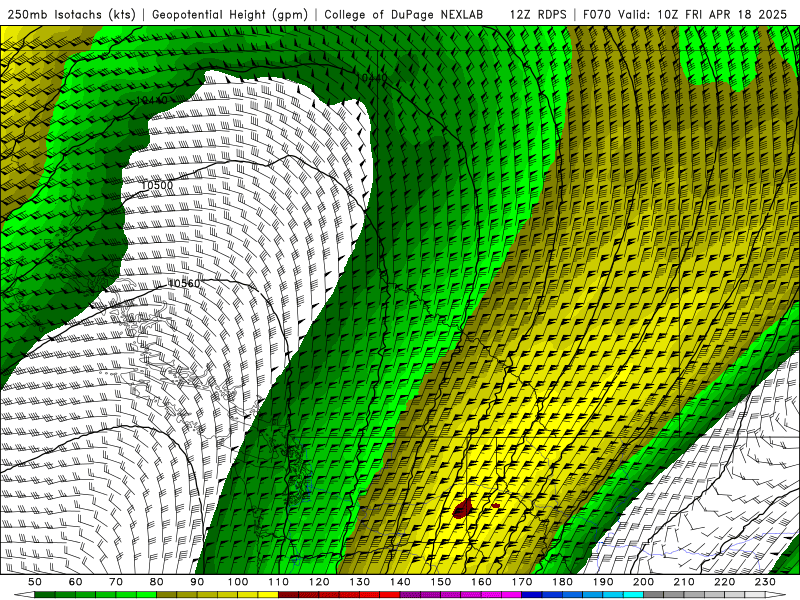Click the "College of DuPage NEXLAB" label
This screenshot has height=600, width=800.
pos(404,14)
